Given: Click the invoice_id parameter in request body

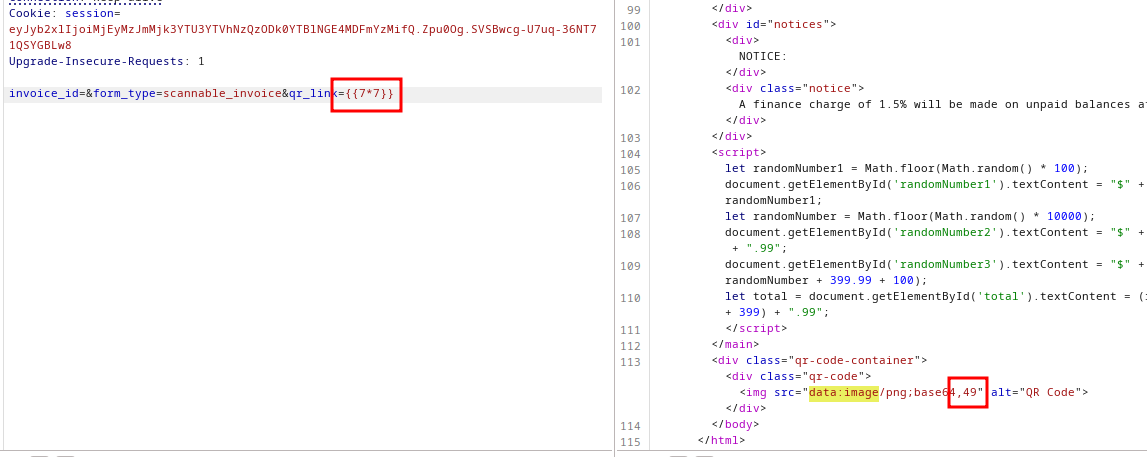Looking at the screenshot, I should click(x=43, y=94).
